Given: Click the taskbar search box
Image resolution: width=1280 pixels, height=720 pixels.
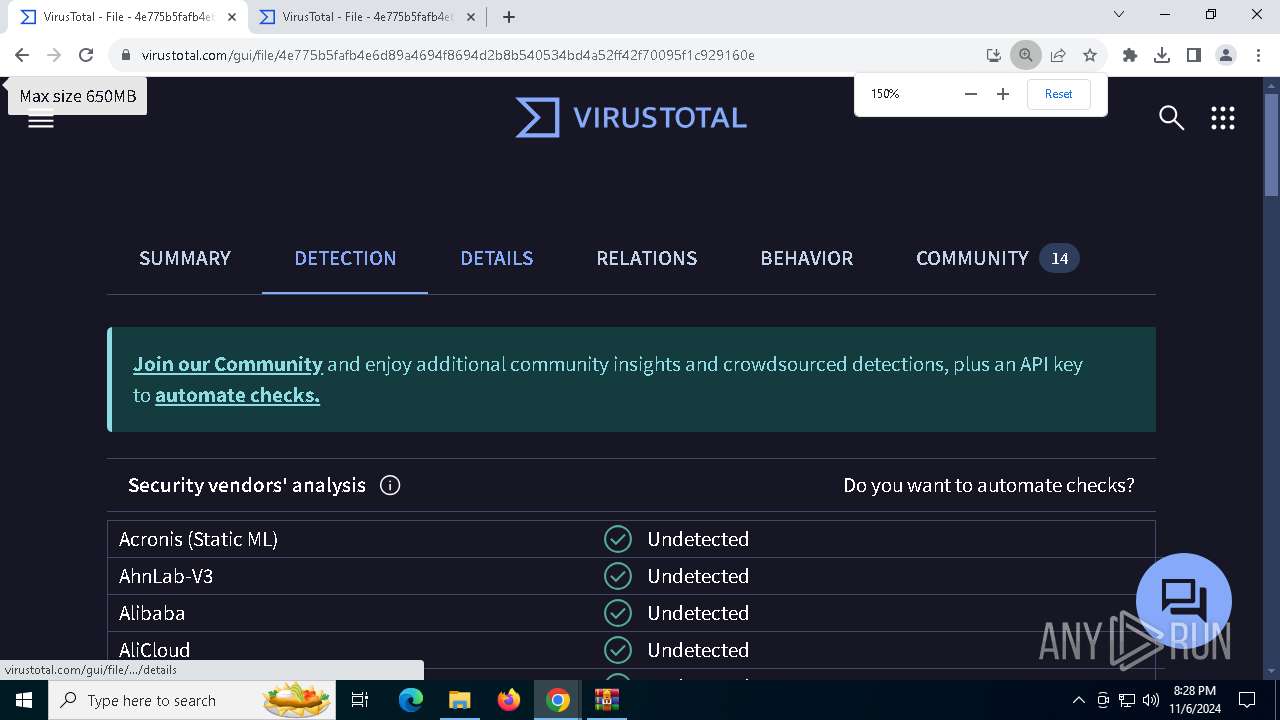Looking at the screenshot, I should [193, 700].
